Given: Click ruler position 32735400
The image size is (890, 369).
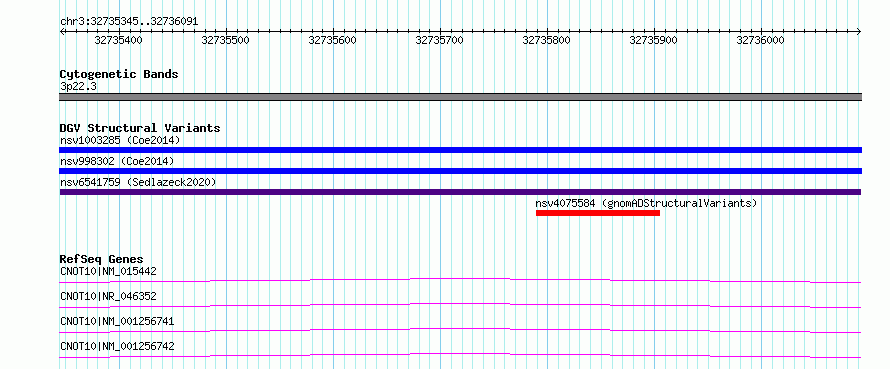Looking at the screenshot, I should click(x=119, y=40).
